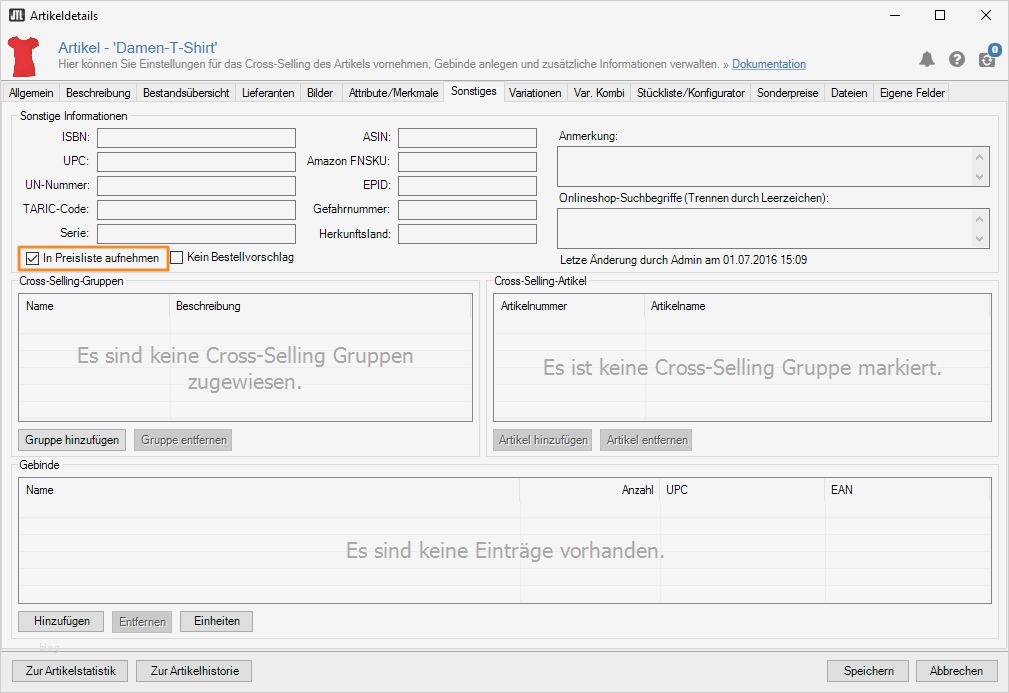
Task: Sort Gebinde table by UPC column
Action: coord(743,490)
